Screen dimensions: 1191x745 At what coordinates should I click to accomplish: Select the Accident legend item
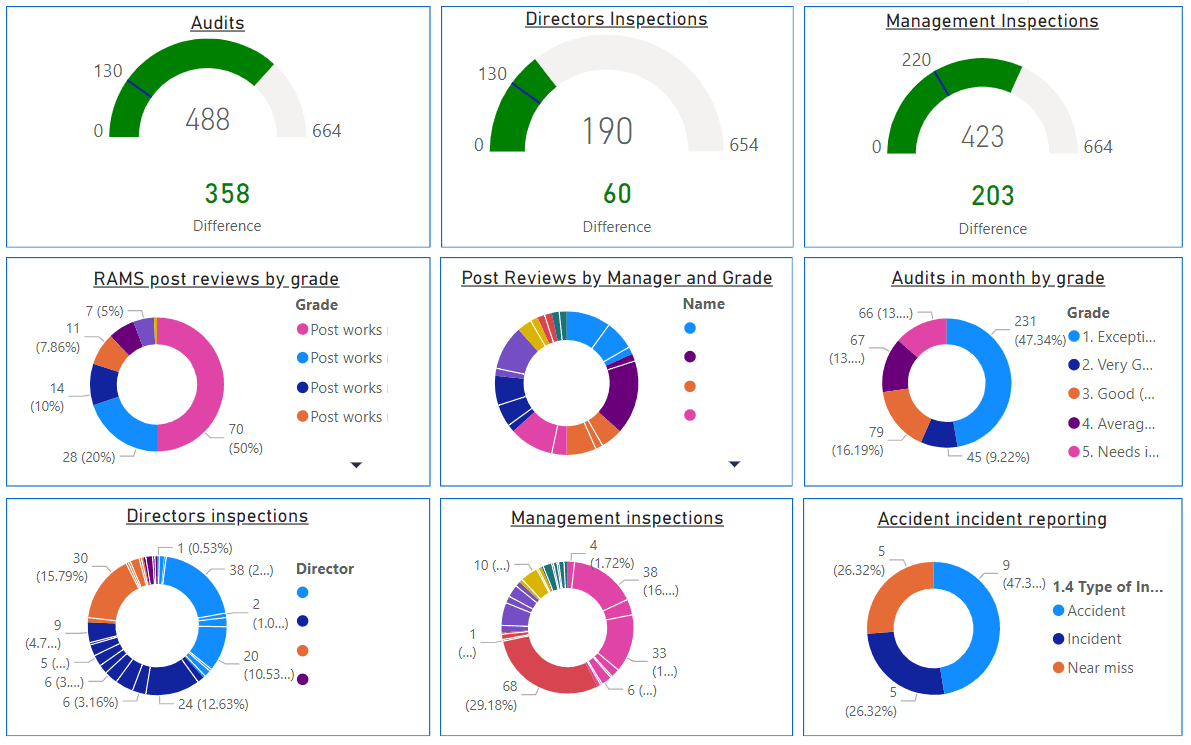point(1089,611)
